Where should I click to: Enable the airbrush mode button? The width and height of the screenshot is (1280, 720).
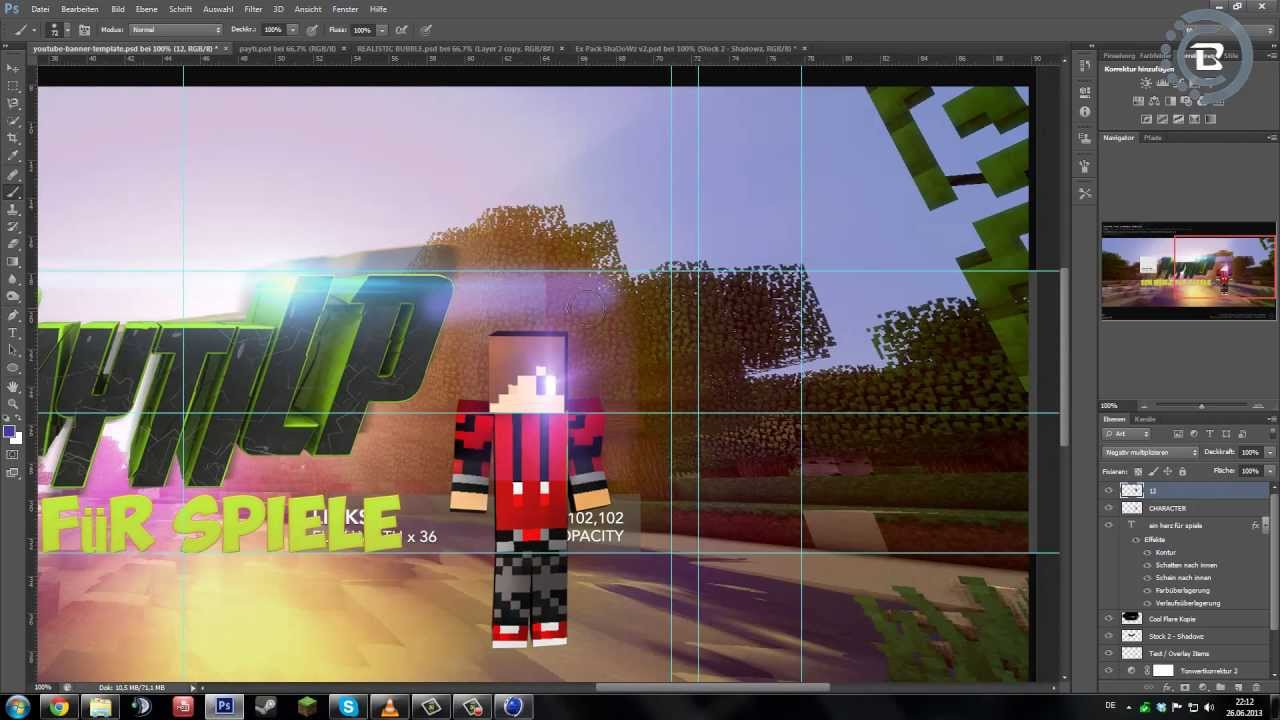pyautogui.click(x=401, y=30)
